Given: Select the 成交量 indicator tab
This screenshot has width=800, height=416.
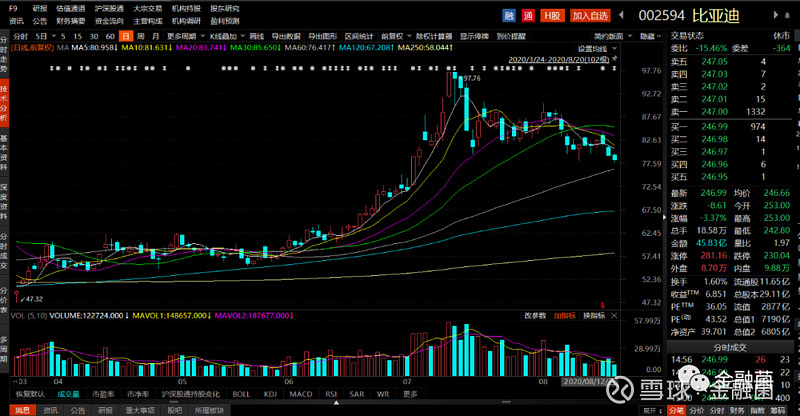Looking at the screenshot, I should point(68,394).
